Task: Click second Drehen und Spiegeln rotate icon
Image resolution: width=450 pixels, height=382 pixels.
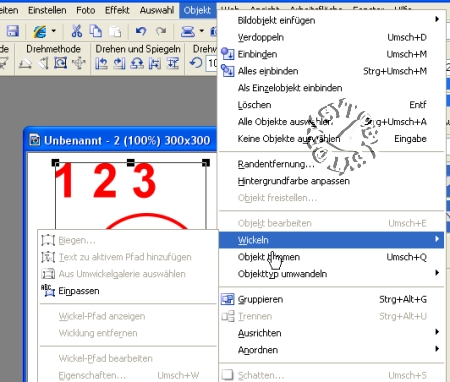Action: pyautogui.click(x=119, y=63)
